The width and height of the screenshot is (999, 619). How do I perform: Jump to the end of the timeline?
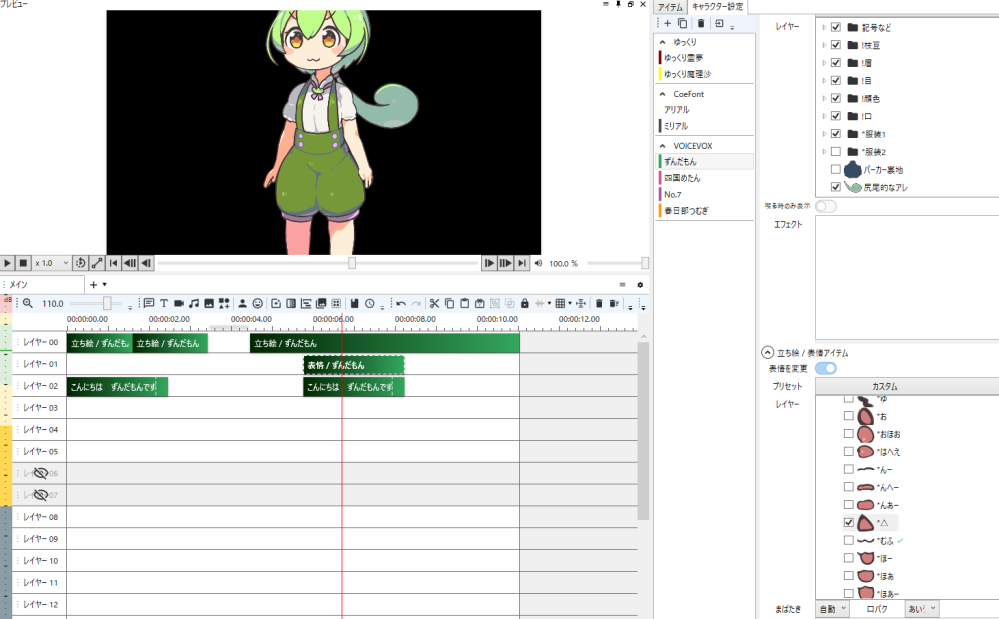point(522,263)
